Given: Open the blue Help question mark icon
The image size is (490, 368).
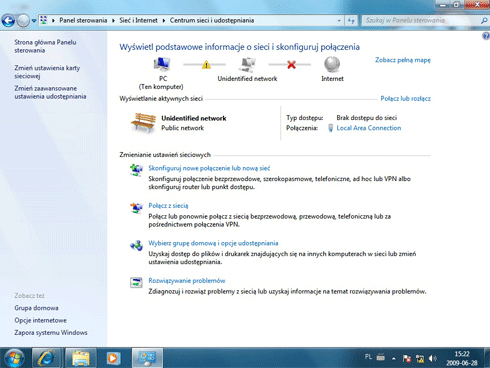Looking at the screenshot, I should pos(486,36).
